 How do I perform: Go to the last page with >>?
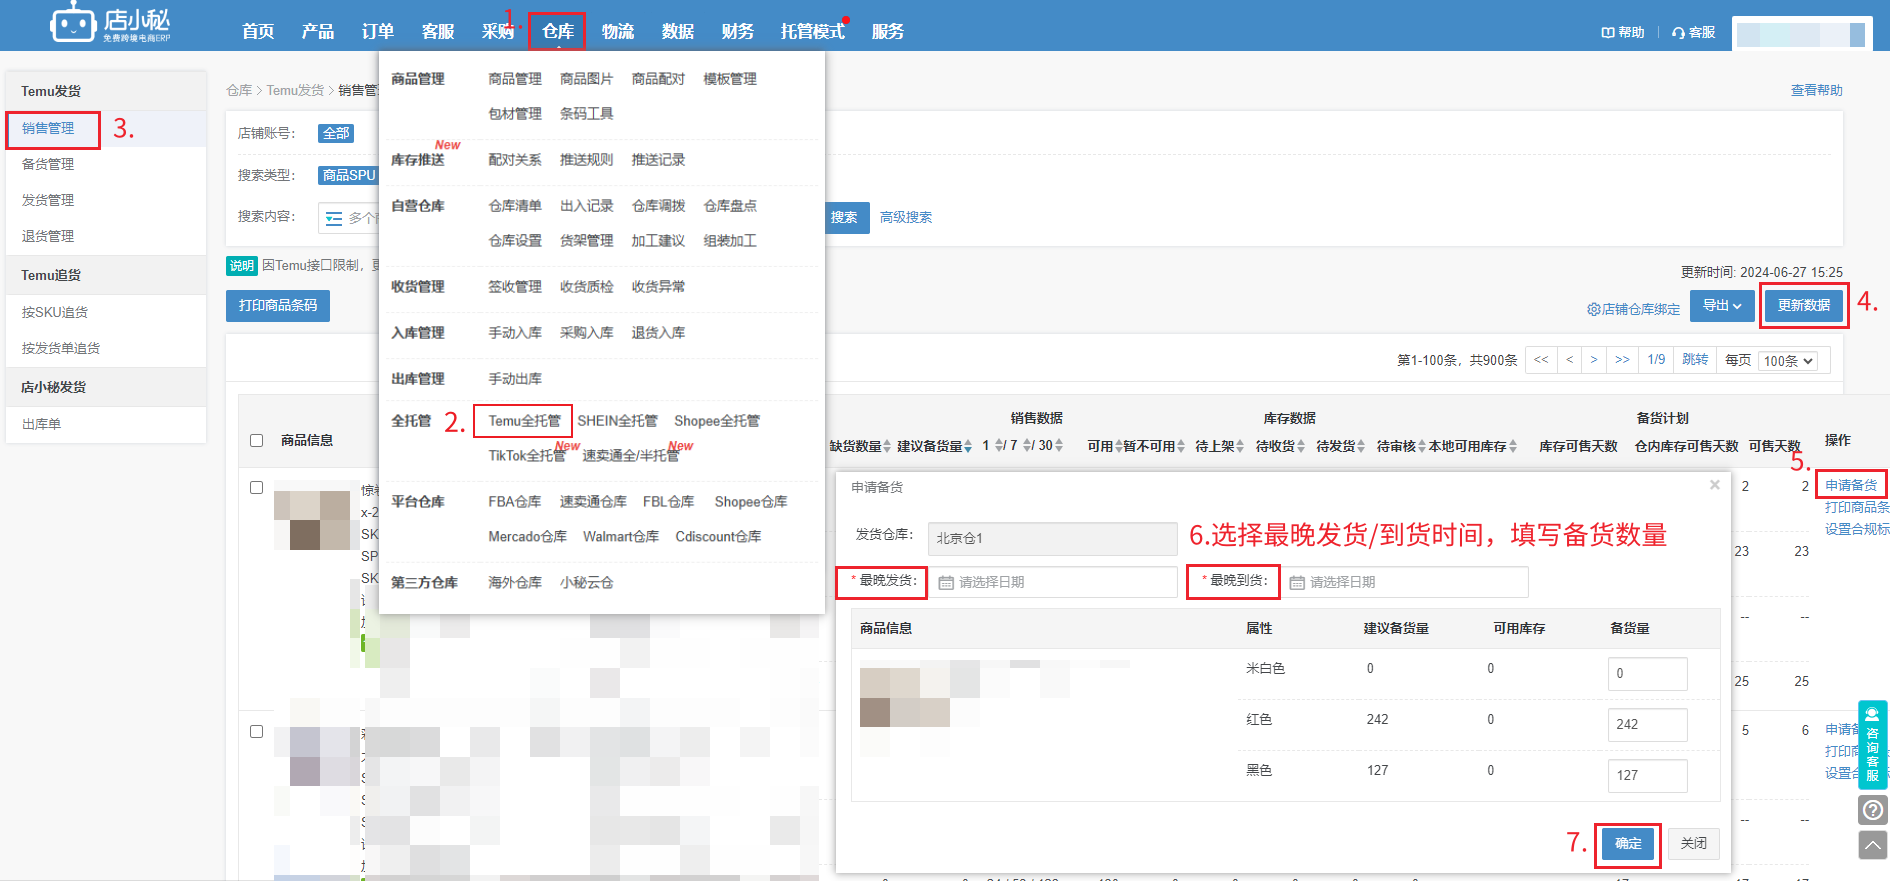pos(1622,360)
